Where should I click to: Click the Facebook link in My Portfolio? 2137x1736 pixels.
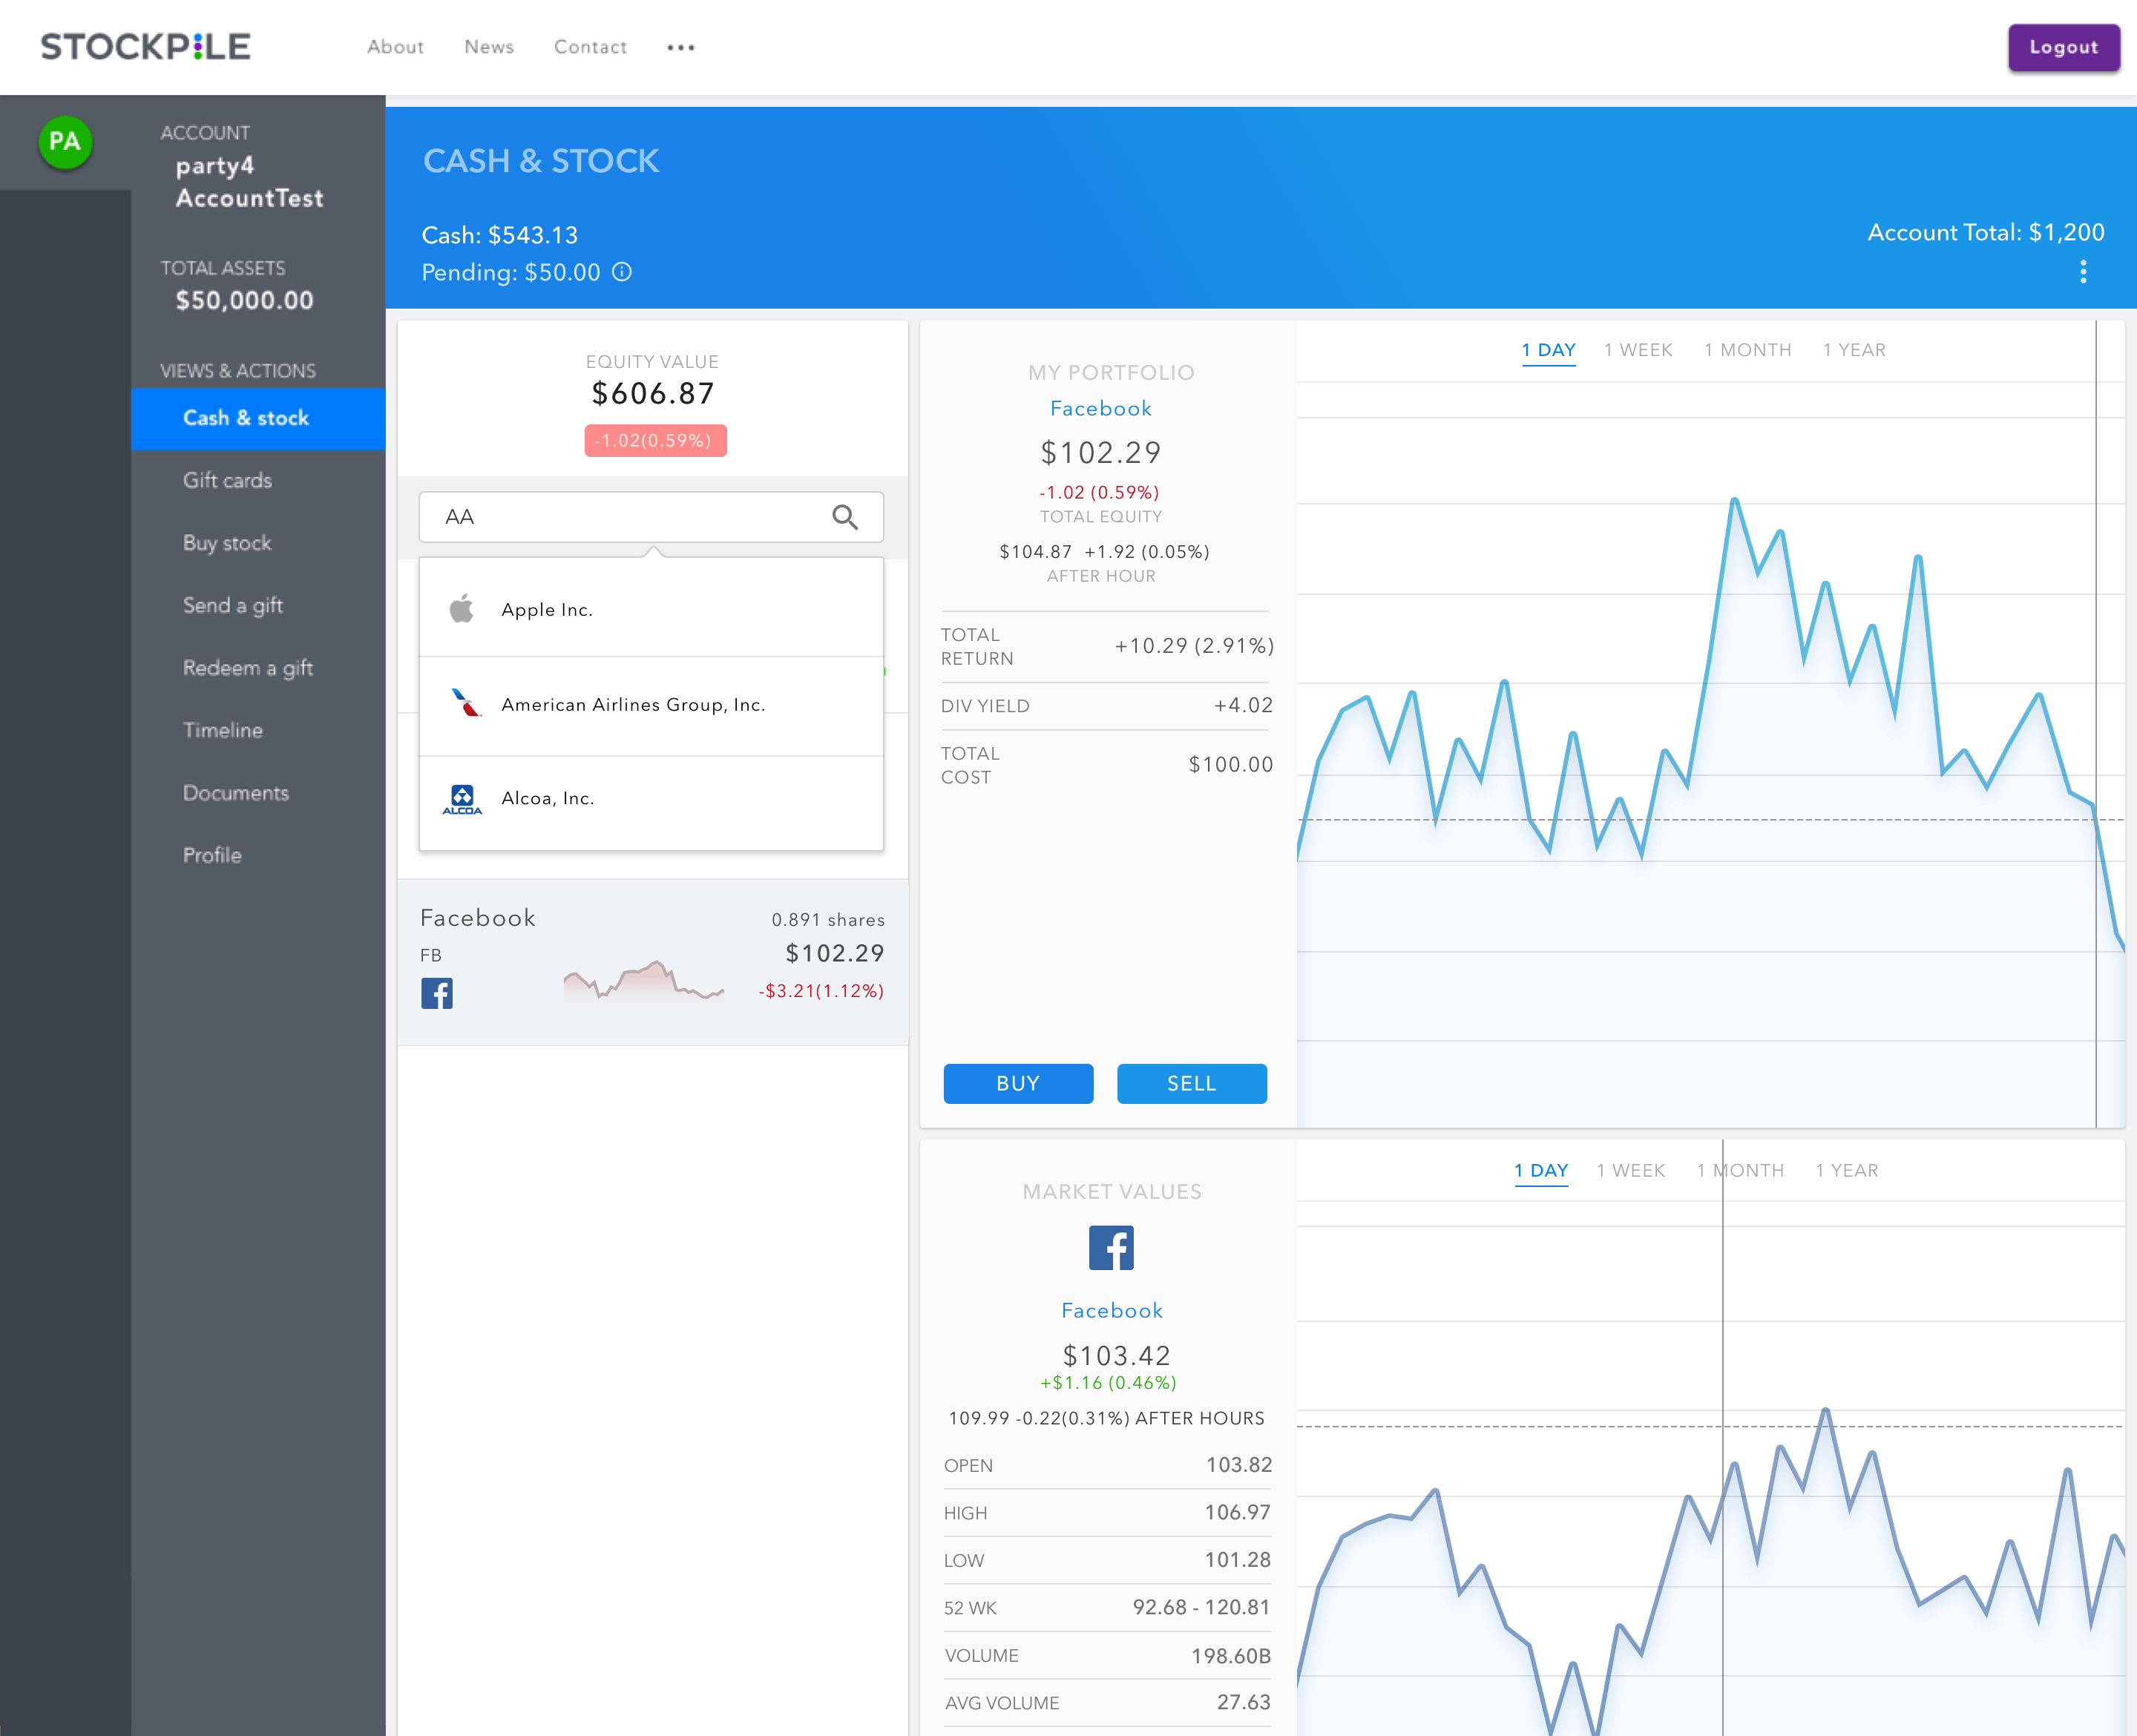pos(1100,408)
